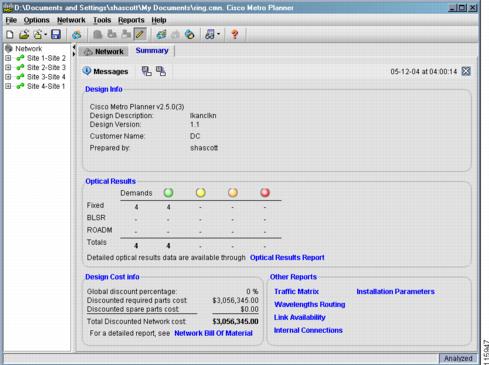The image size is (489, 365).
Task: Toggle the pencil edit toolbar button
Action: (140, 34)
